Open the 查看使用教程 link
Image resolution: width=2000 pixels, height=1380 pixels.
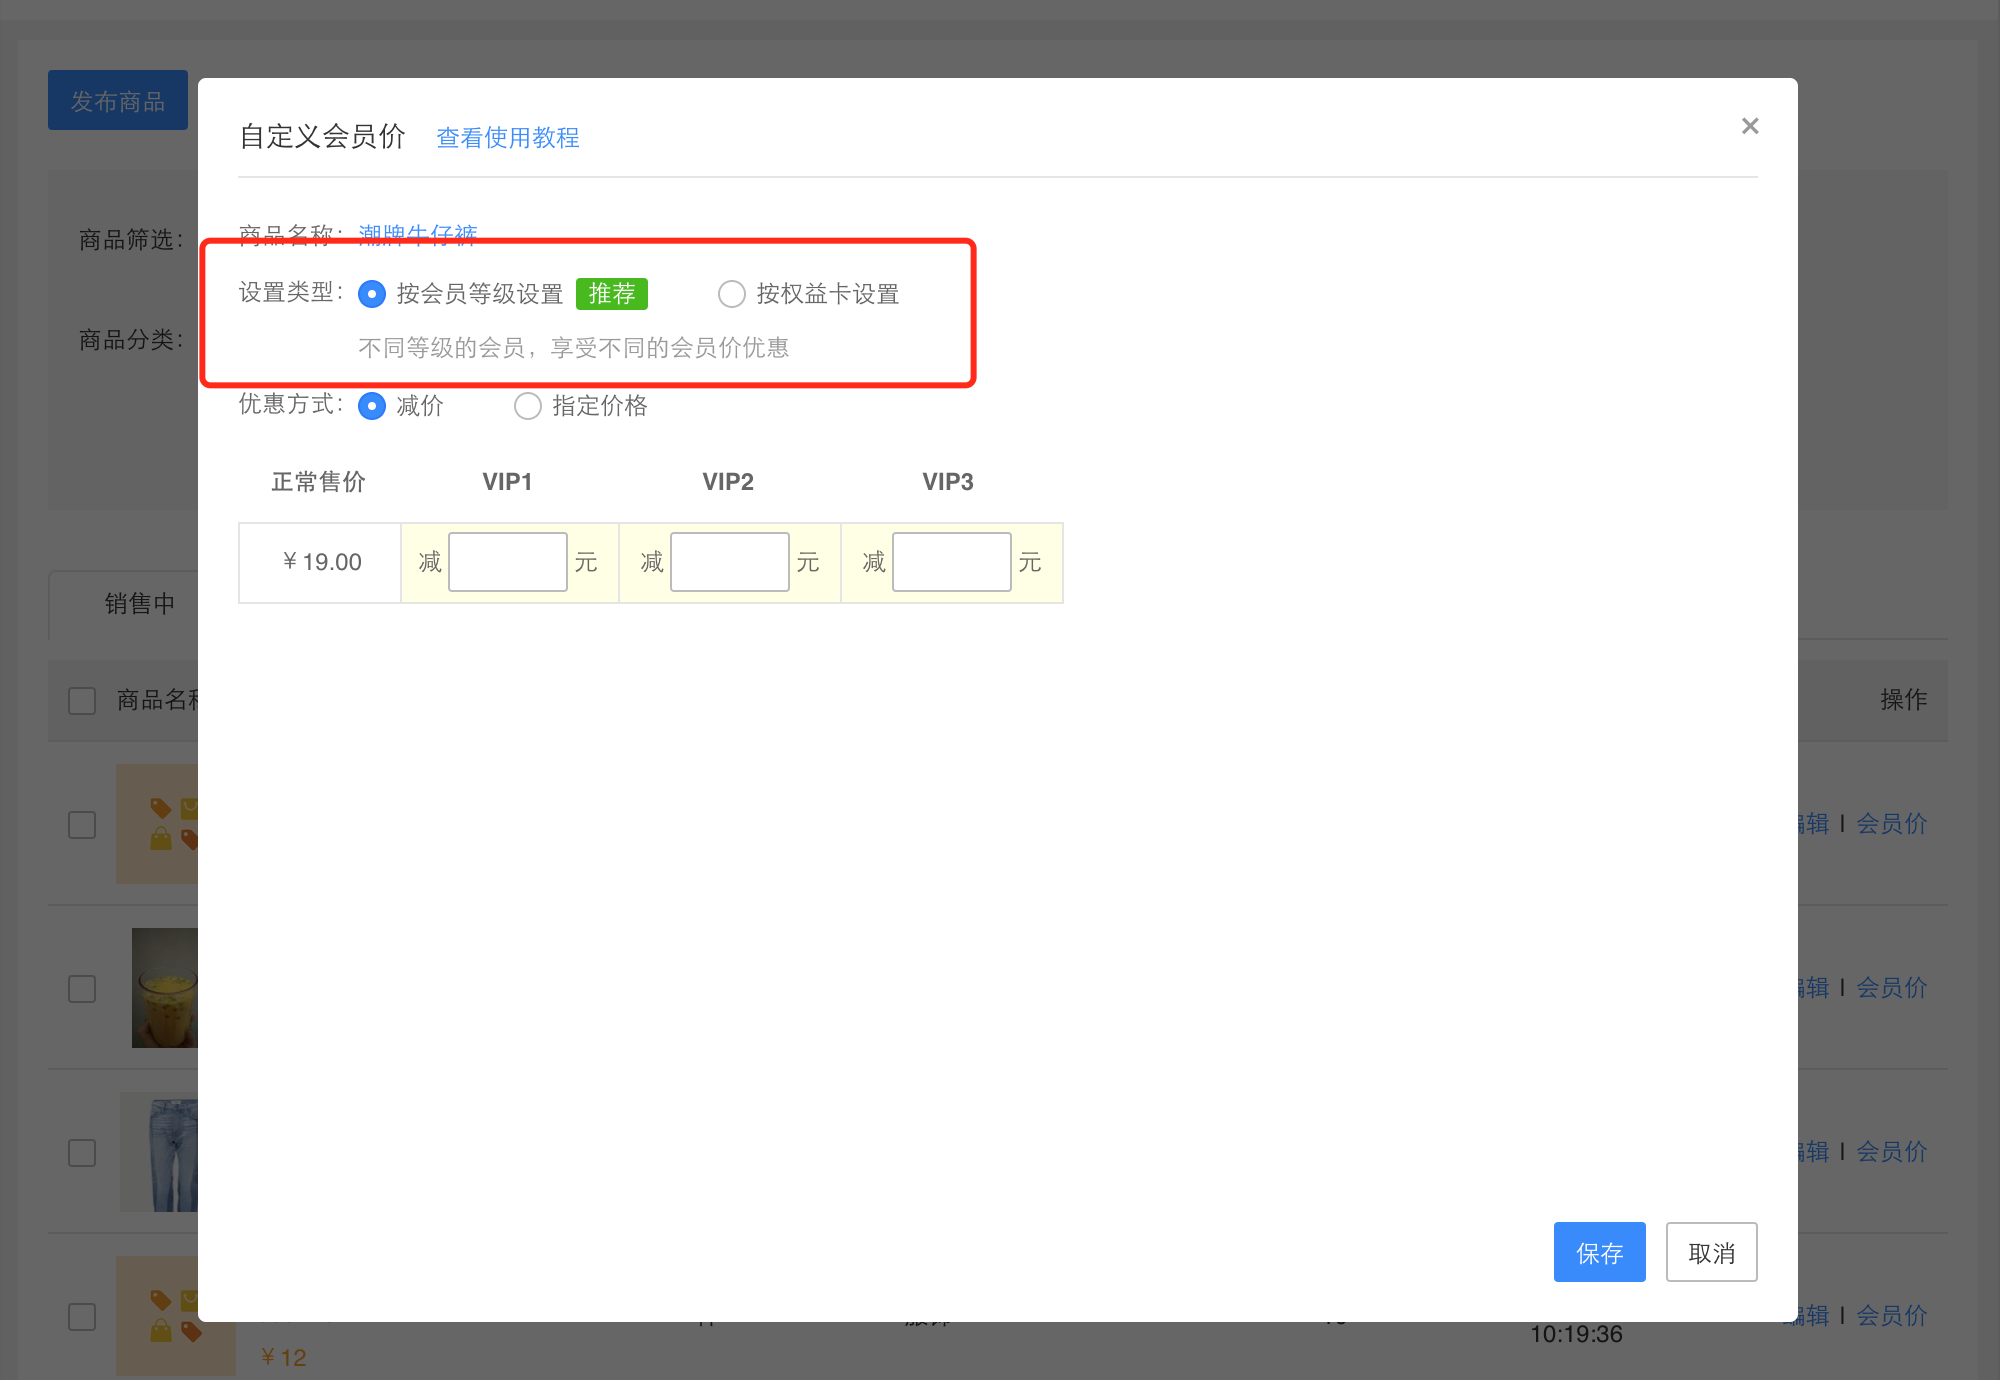point(508,137)
